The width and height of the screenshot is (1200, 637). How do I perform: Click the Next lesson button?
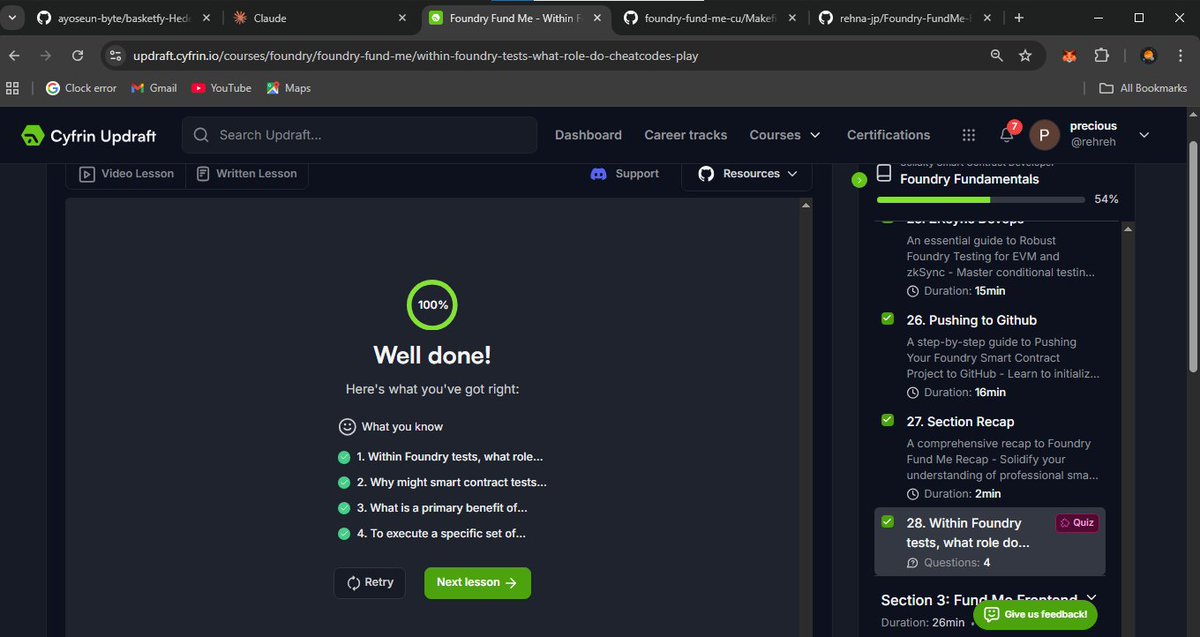tap(477, 583)
